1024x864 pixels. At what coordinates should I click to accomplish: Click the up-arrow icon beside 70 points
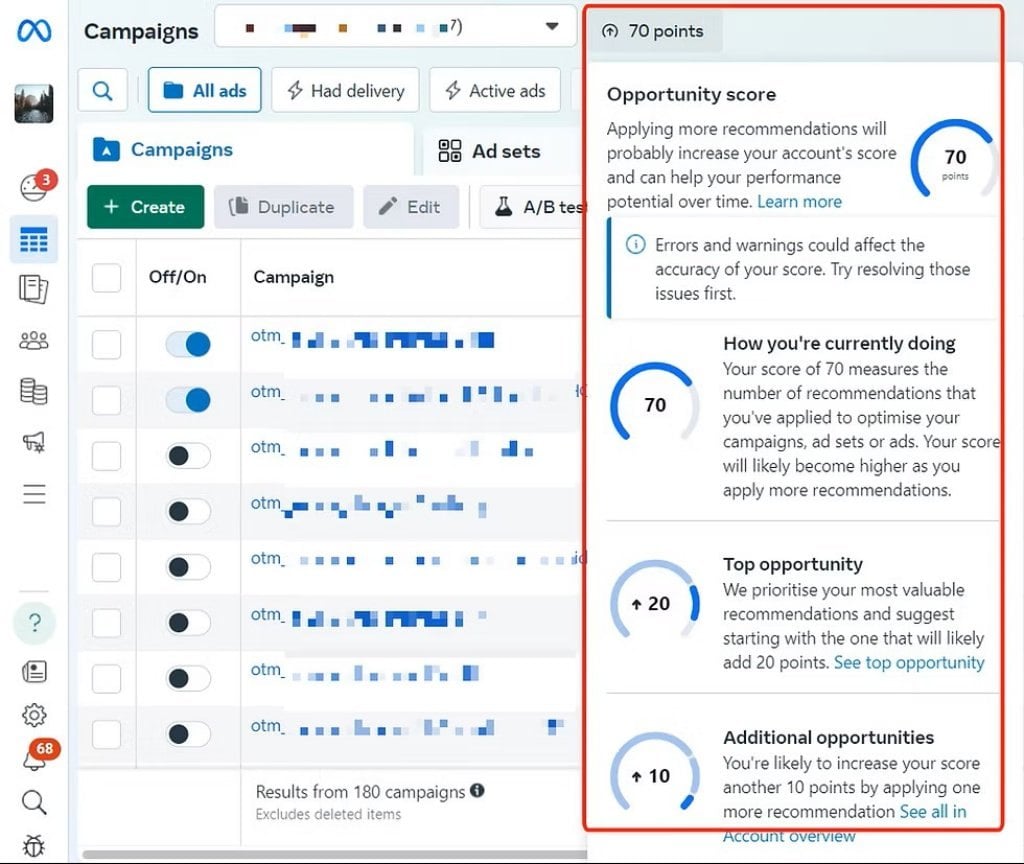pyautogui.click(x=610, y=31)
